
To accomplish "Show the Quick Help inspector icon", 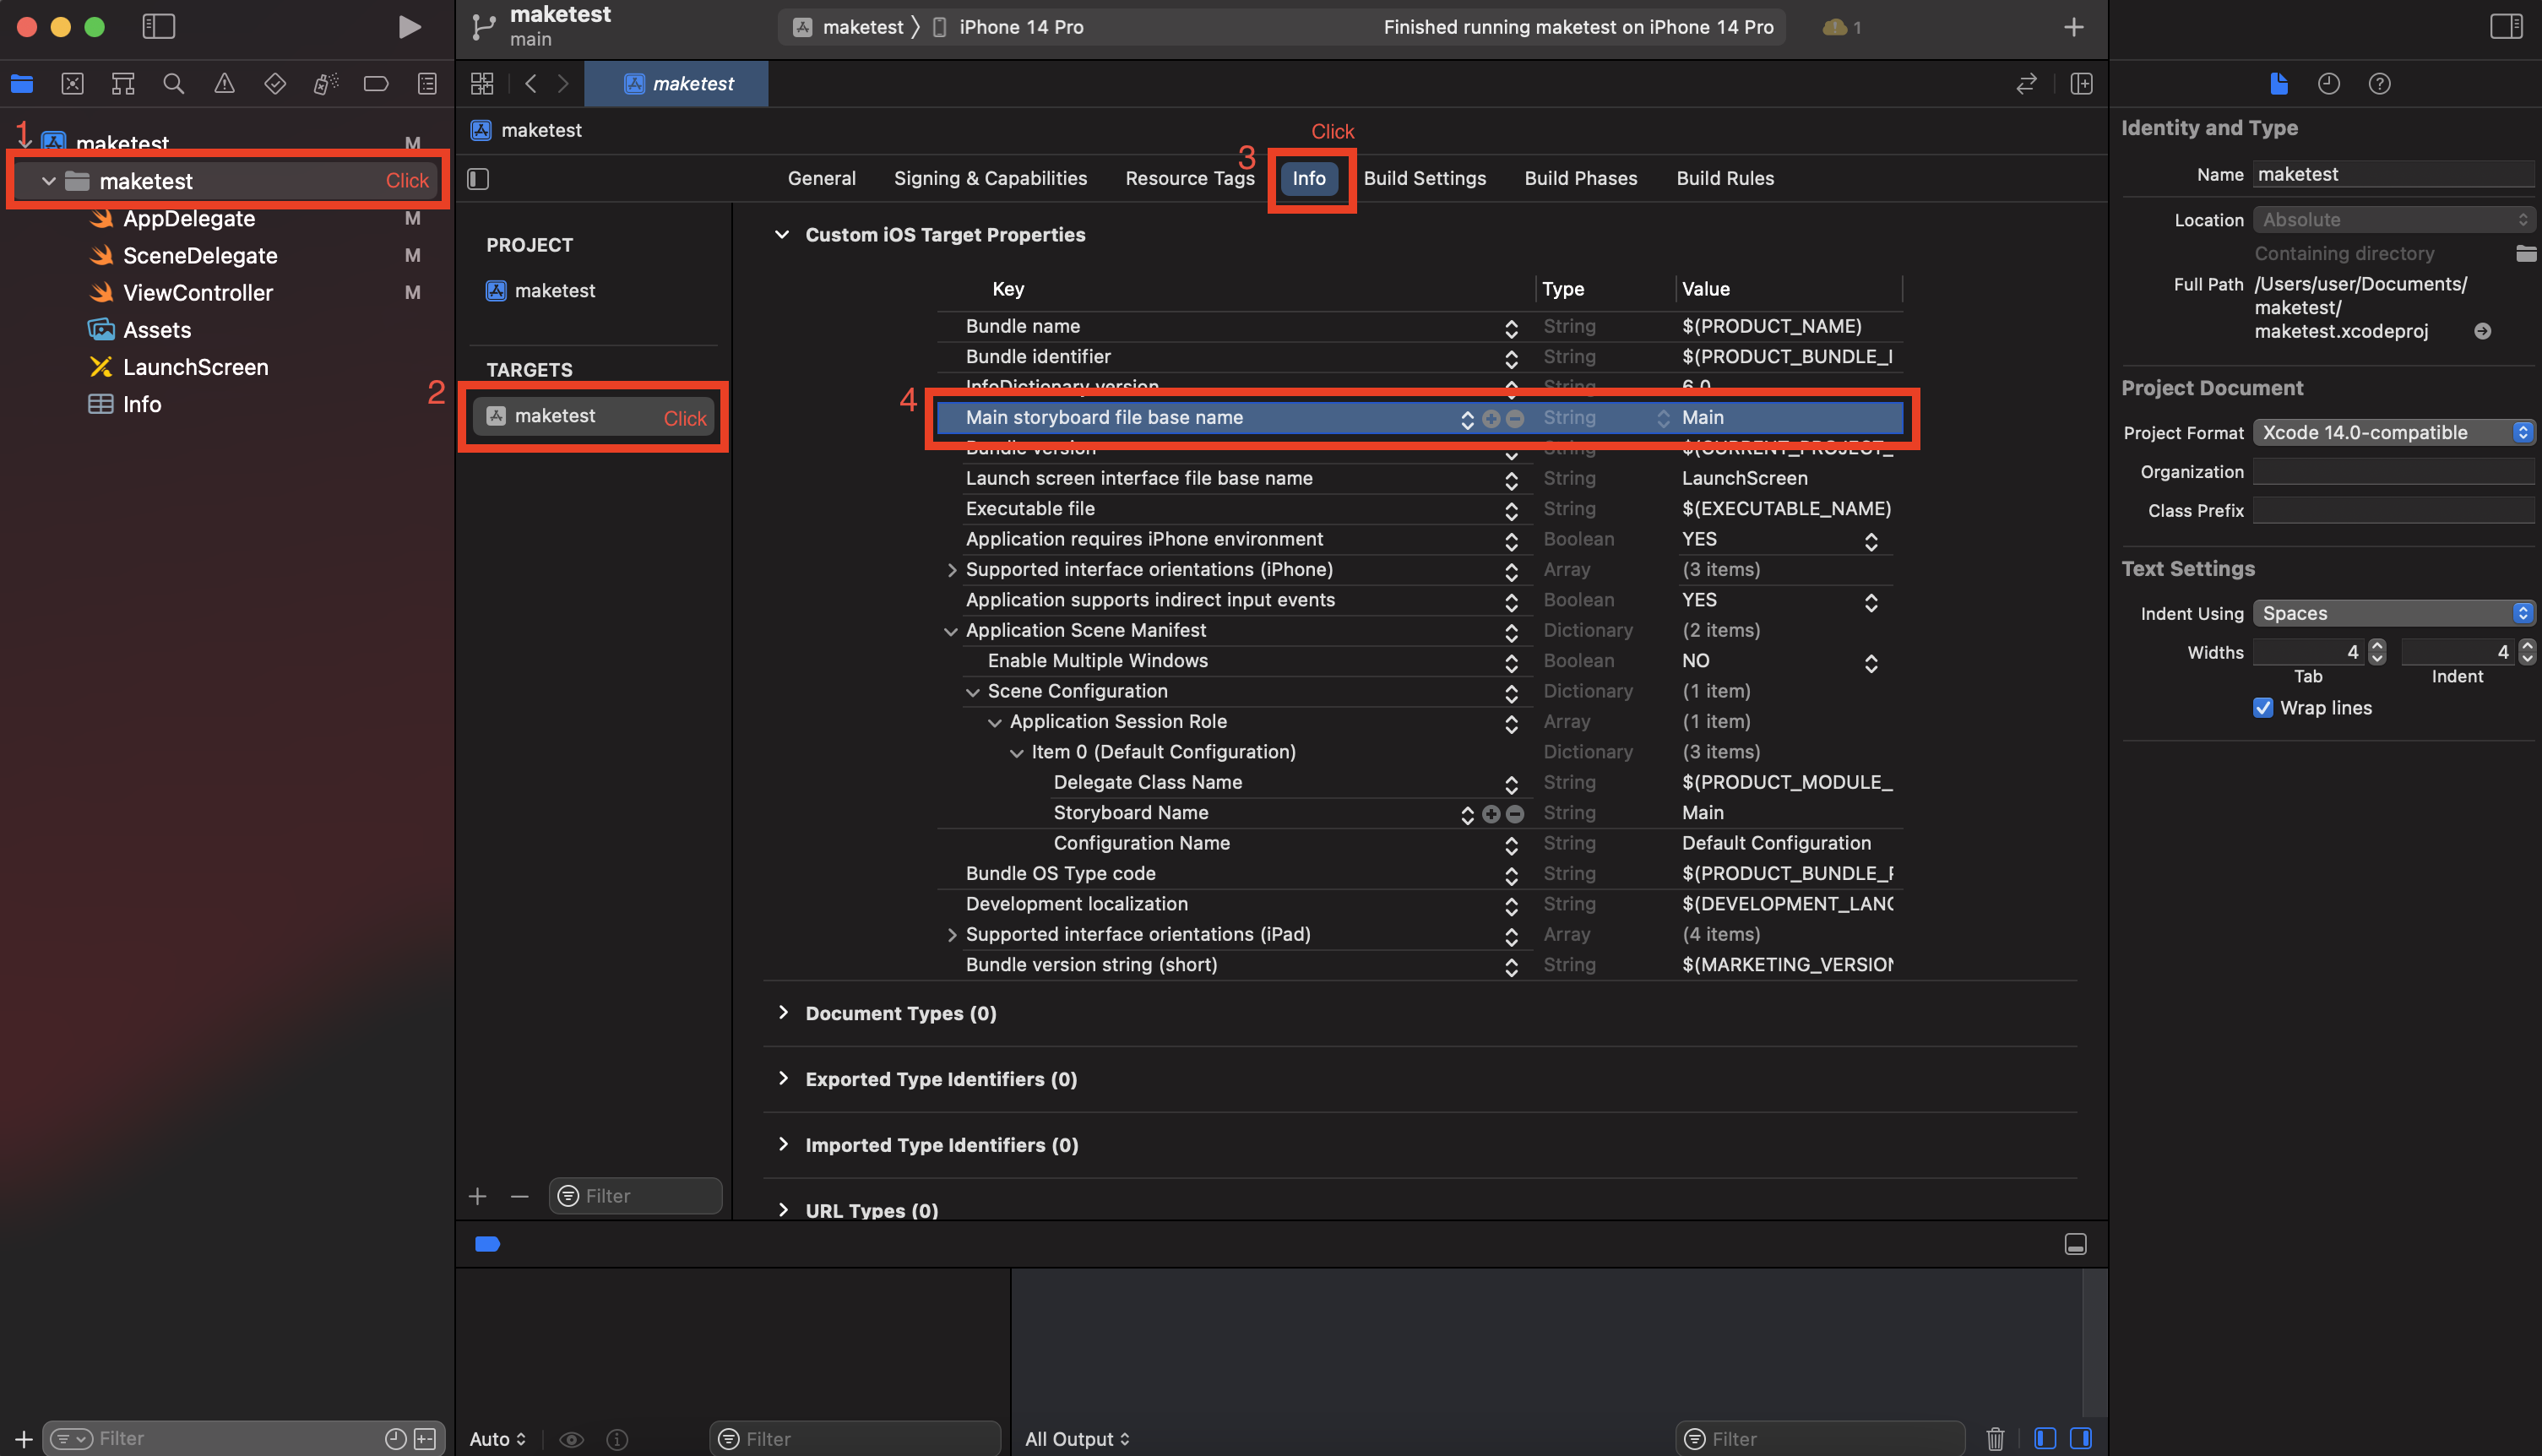I will point(2379,84).
